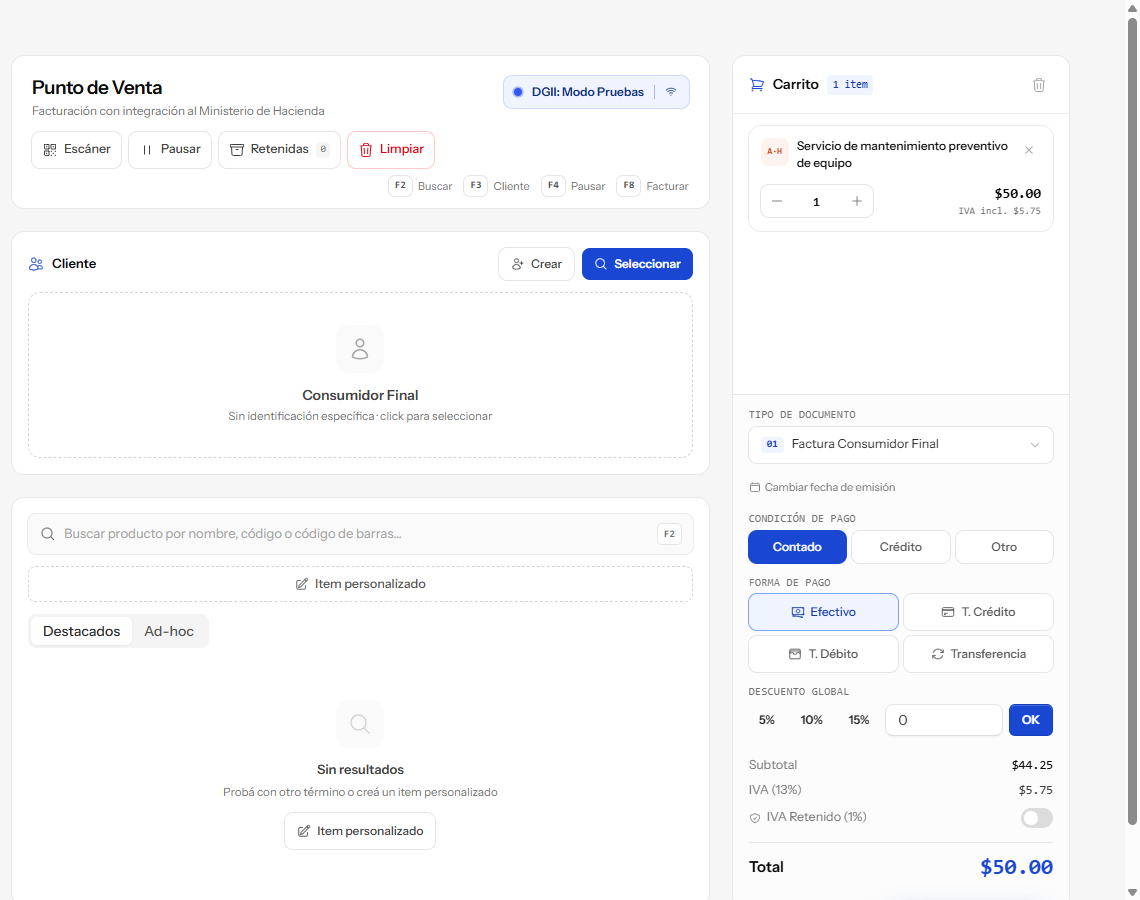Choose T. Crédito payment method
Viewport: 1140px width, 900px height.
(979, 612)
